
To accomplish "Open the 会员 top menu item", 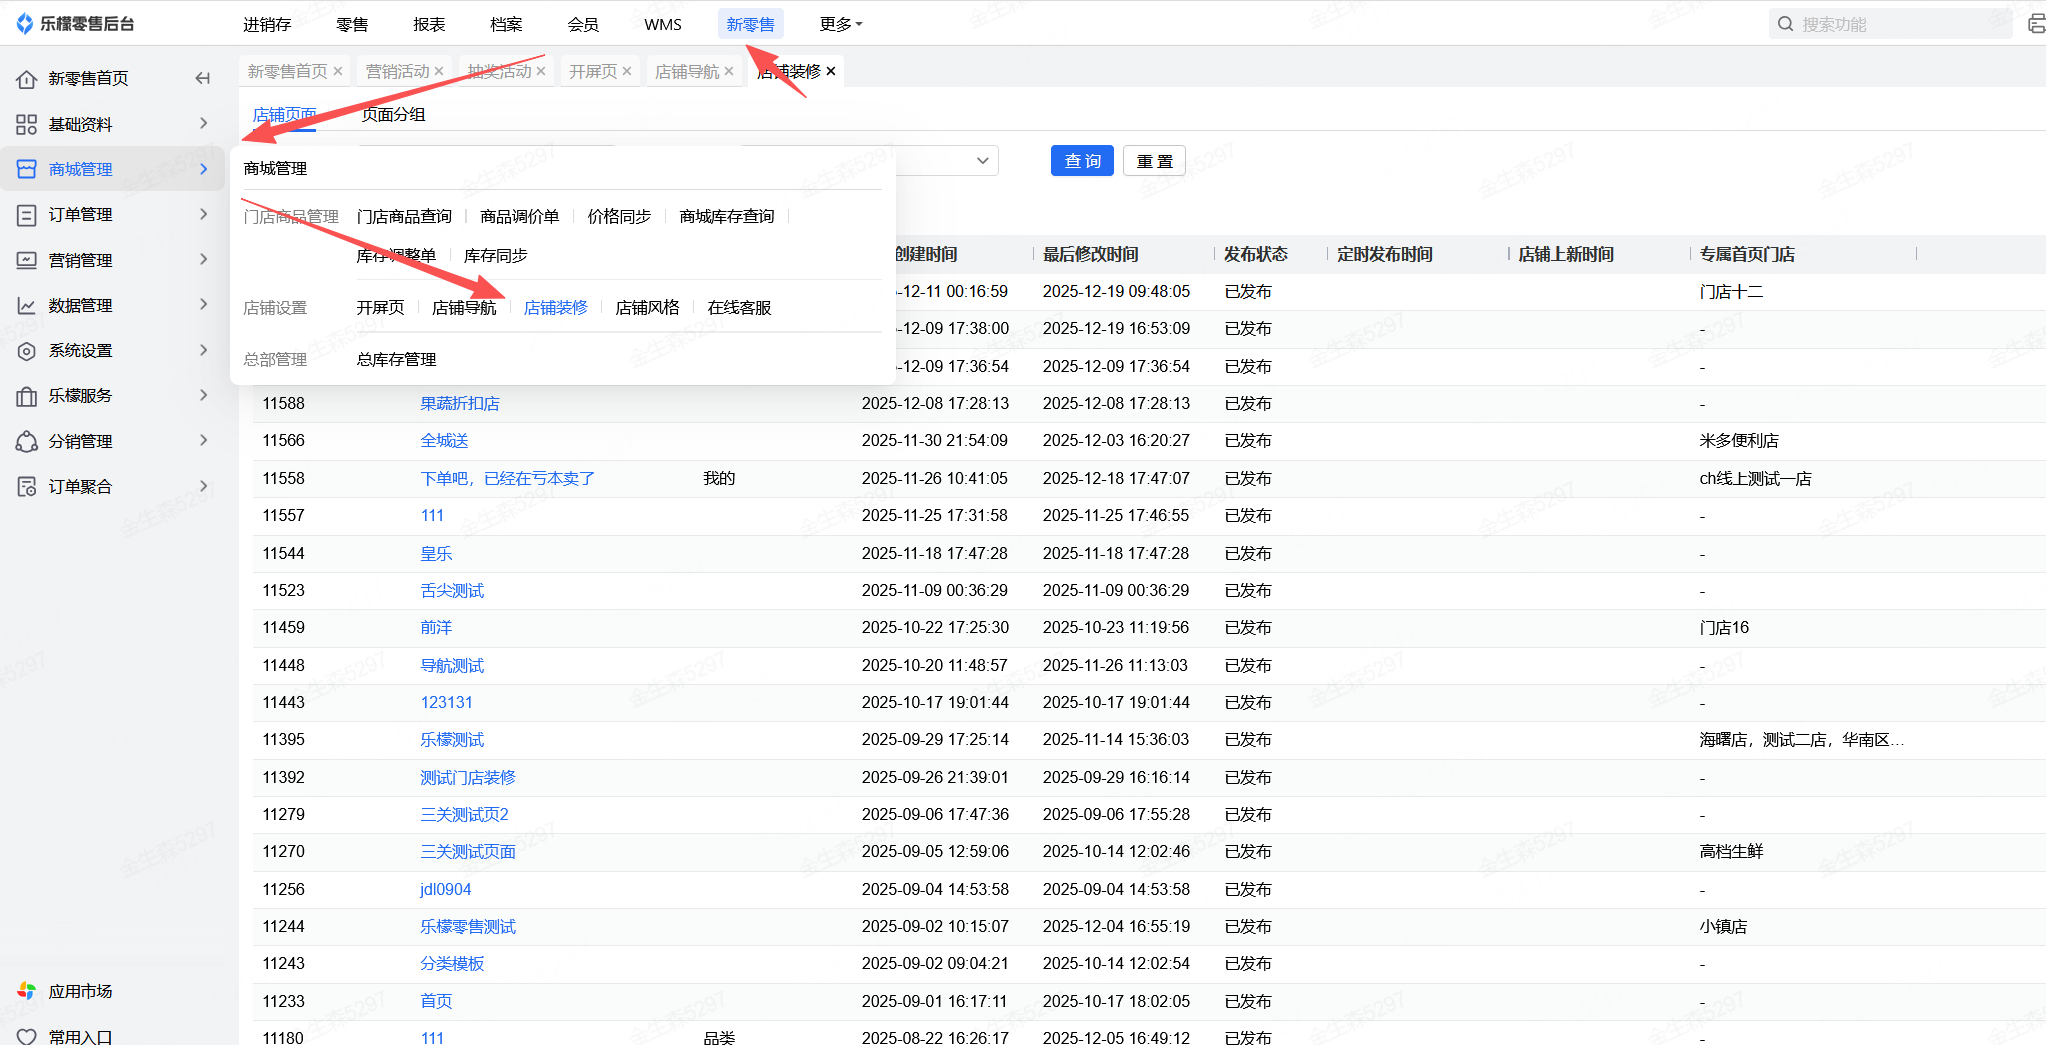I will tap(582, 24).
